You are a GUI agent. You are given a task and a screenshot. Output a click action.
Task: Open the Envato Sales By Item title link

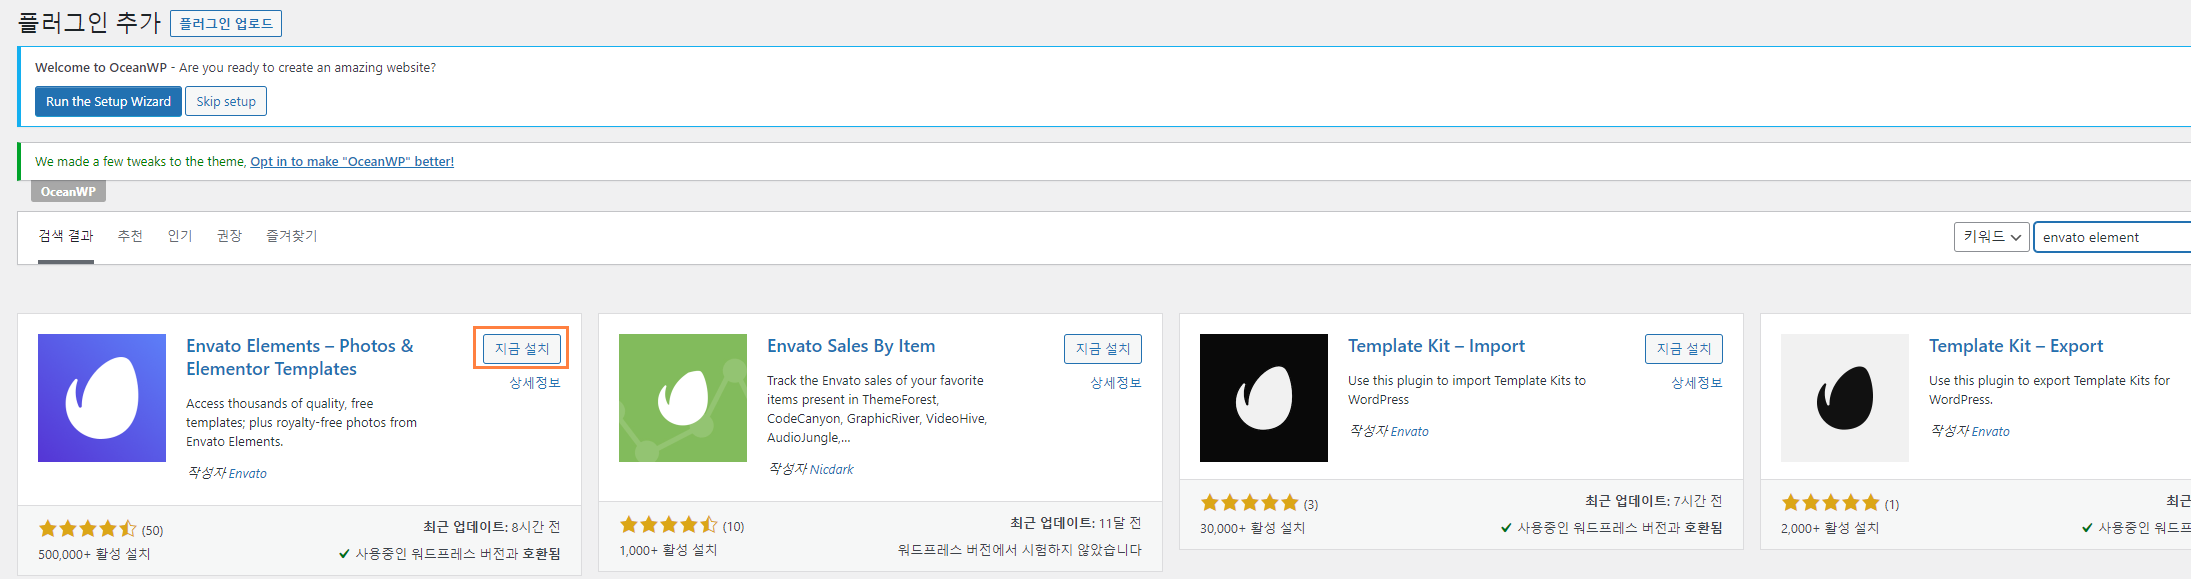(851, 346)
